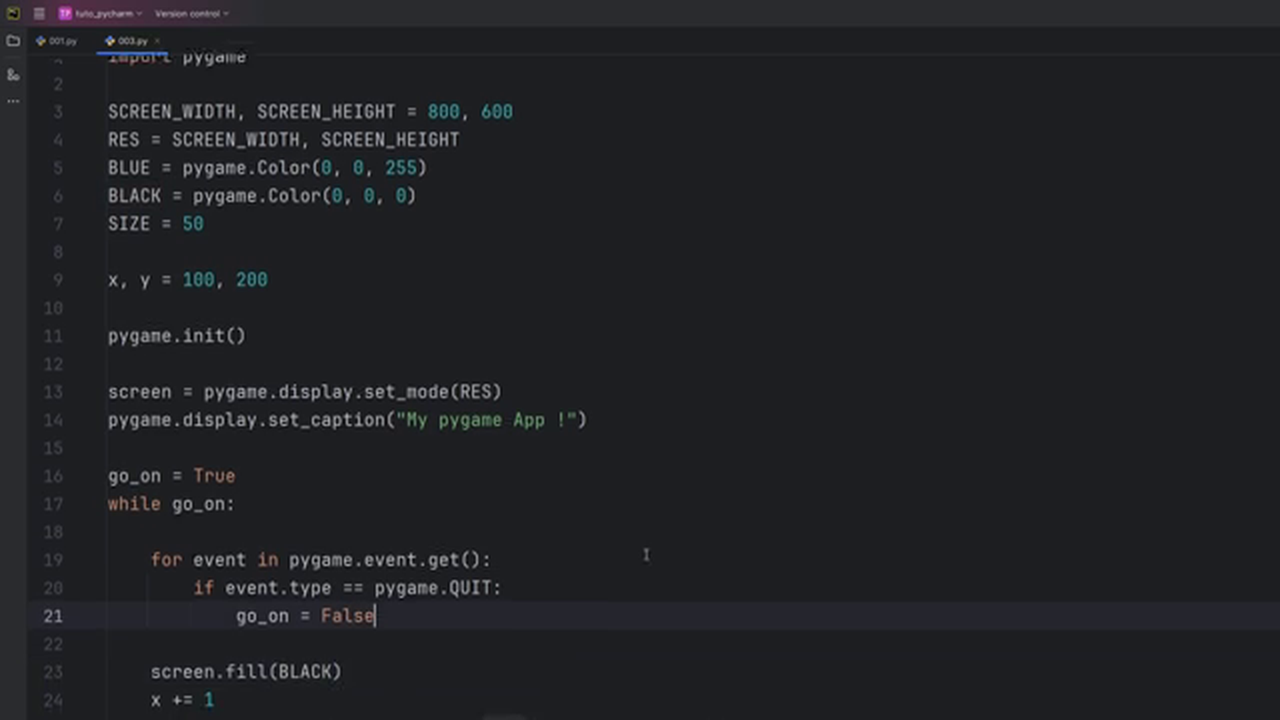Click the More tool windows ellipsis icon
Screen dimensions: 1280x720
(13, 101)
